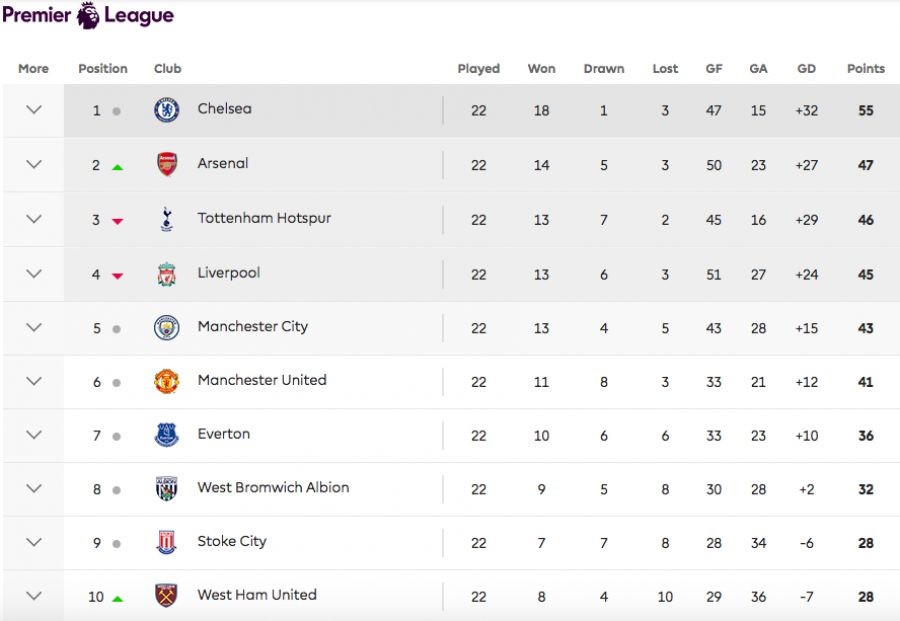This screenshot has height=621, width=900.
Task: Click the Points column header
Action: (x=865, y=69)
